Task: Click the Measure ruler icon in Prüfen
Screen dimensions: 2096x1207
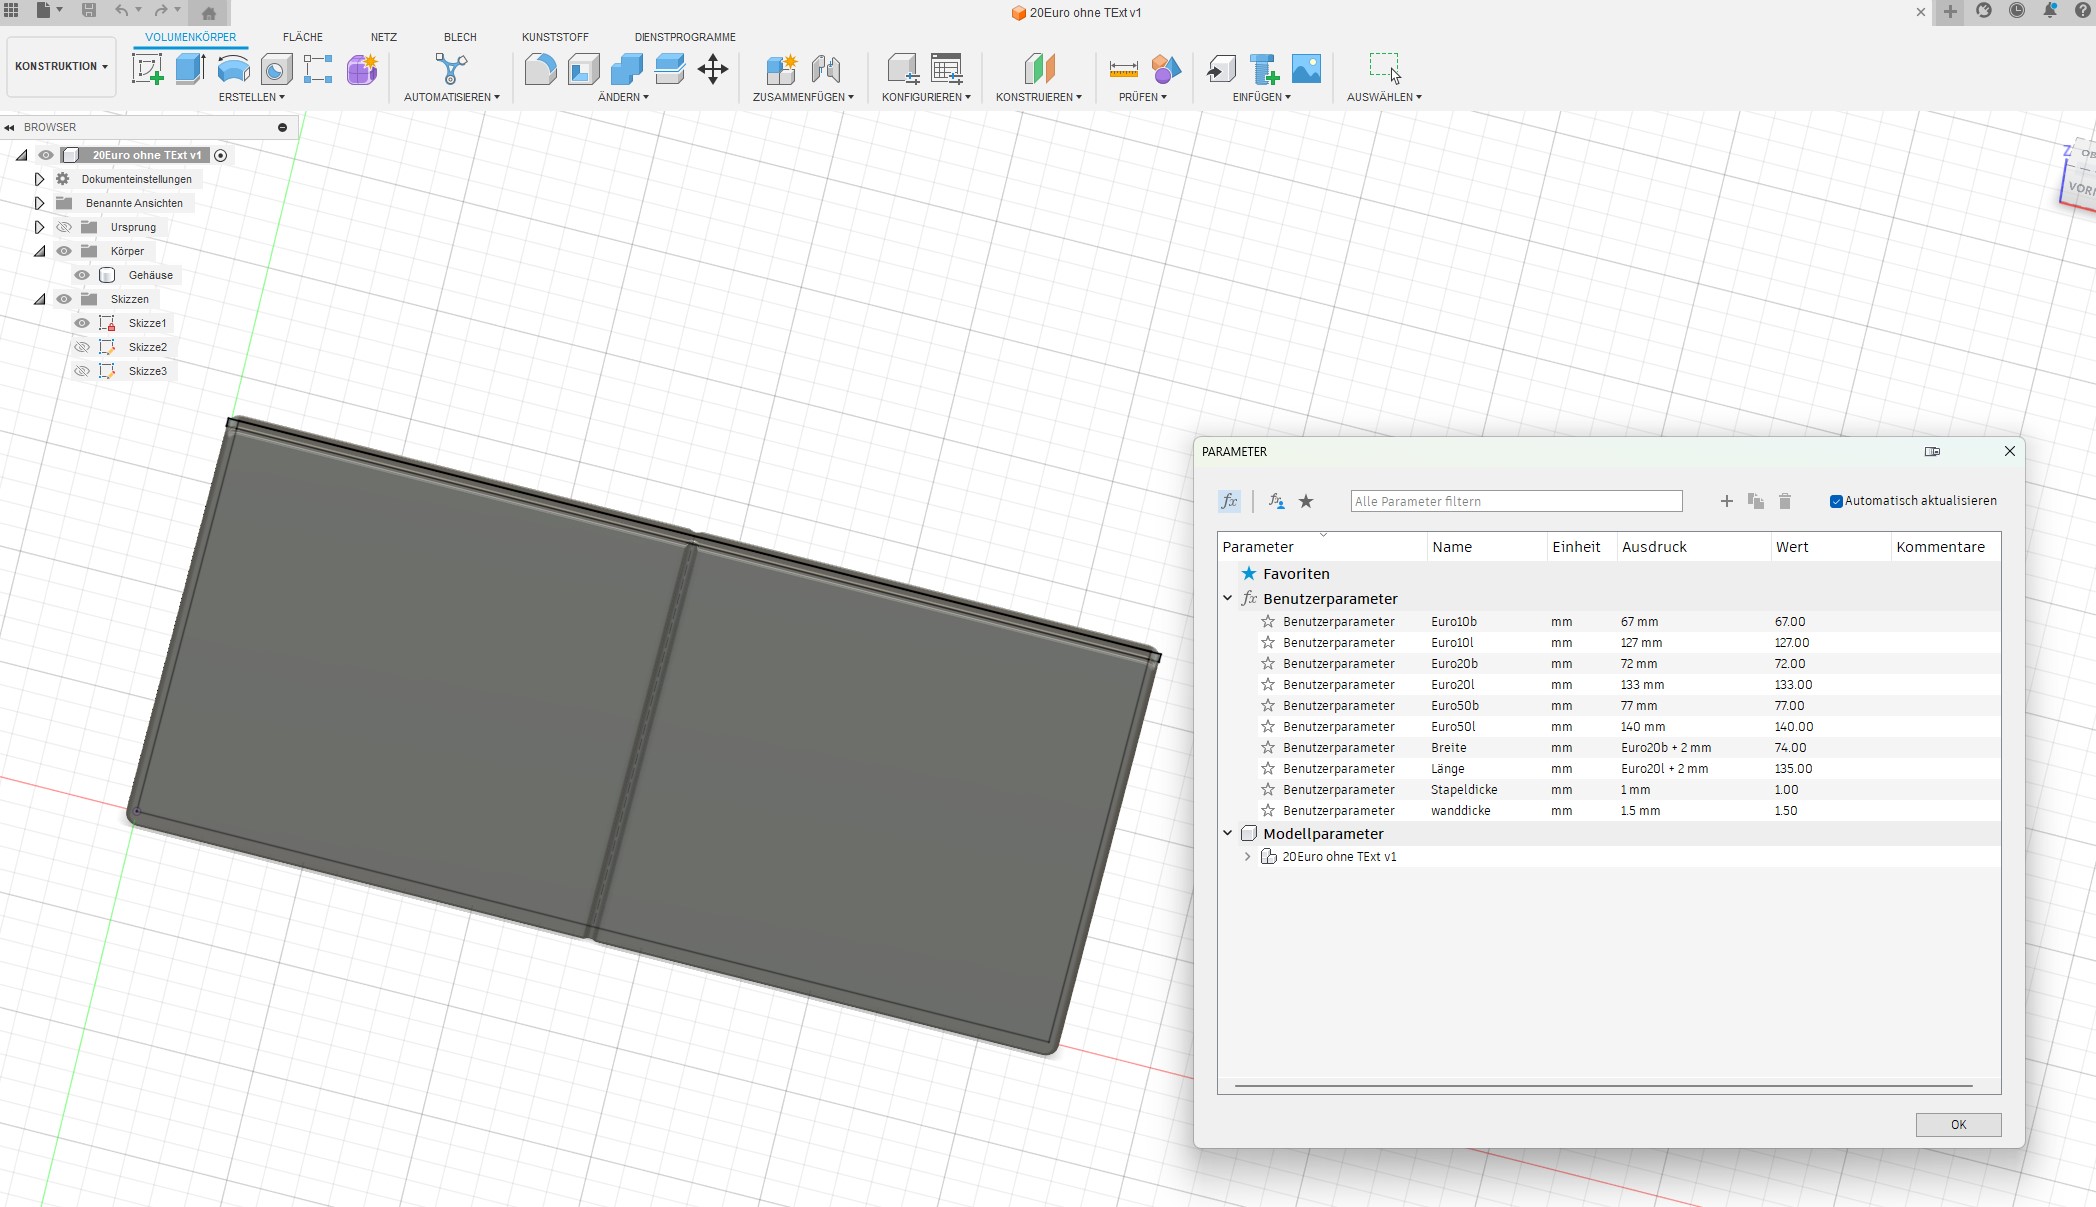Action: [1123, 69]
